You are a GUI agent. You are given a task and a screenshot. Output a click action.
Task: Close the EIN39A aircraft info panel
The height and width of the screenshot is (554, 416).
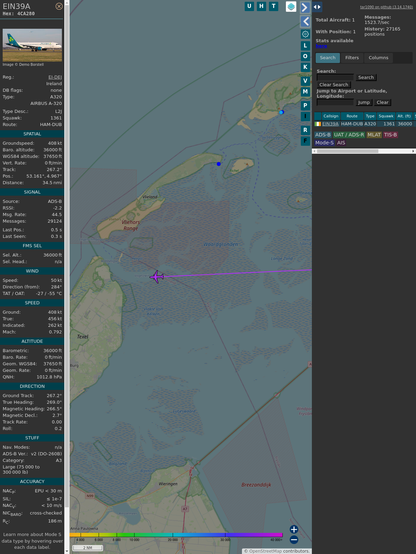click(x=59, y=6)
